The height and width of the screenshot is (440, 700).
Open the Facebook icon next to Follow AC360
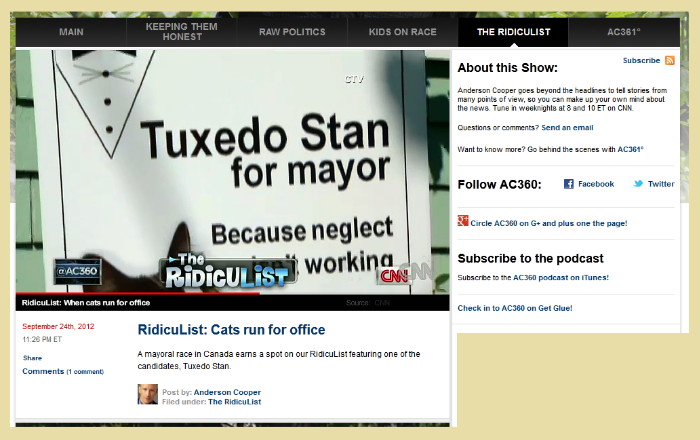point(568,184)
